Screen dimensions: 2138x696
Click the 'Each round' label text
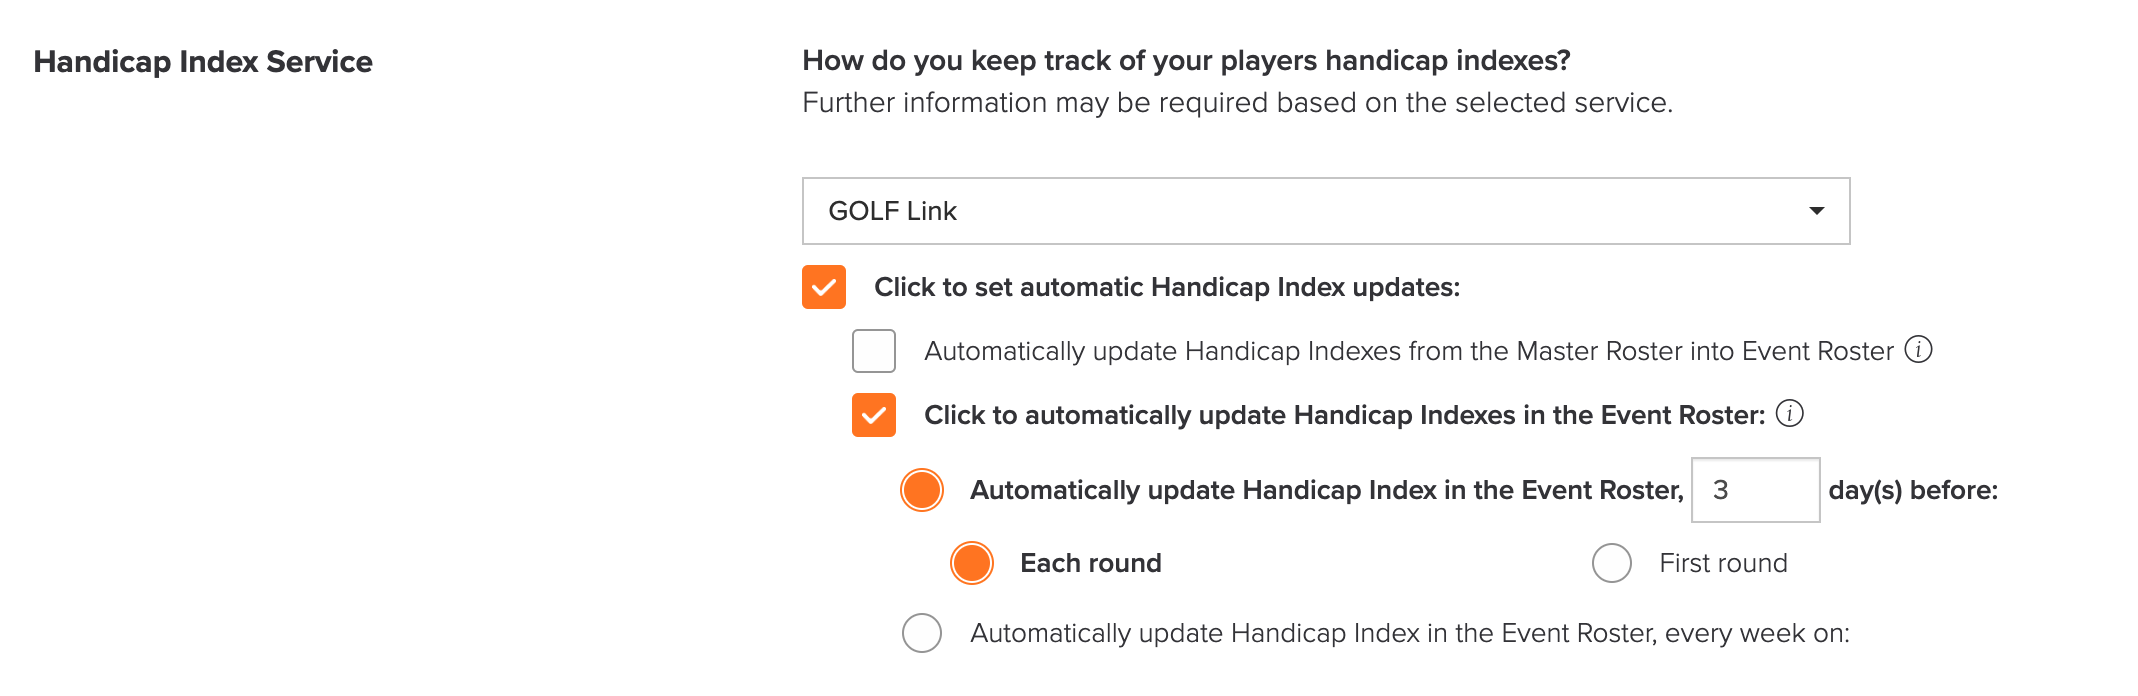click(1091, 563)
